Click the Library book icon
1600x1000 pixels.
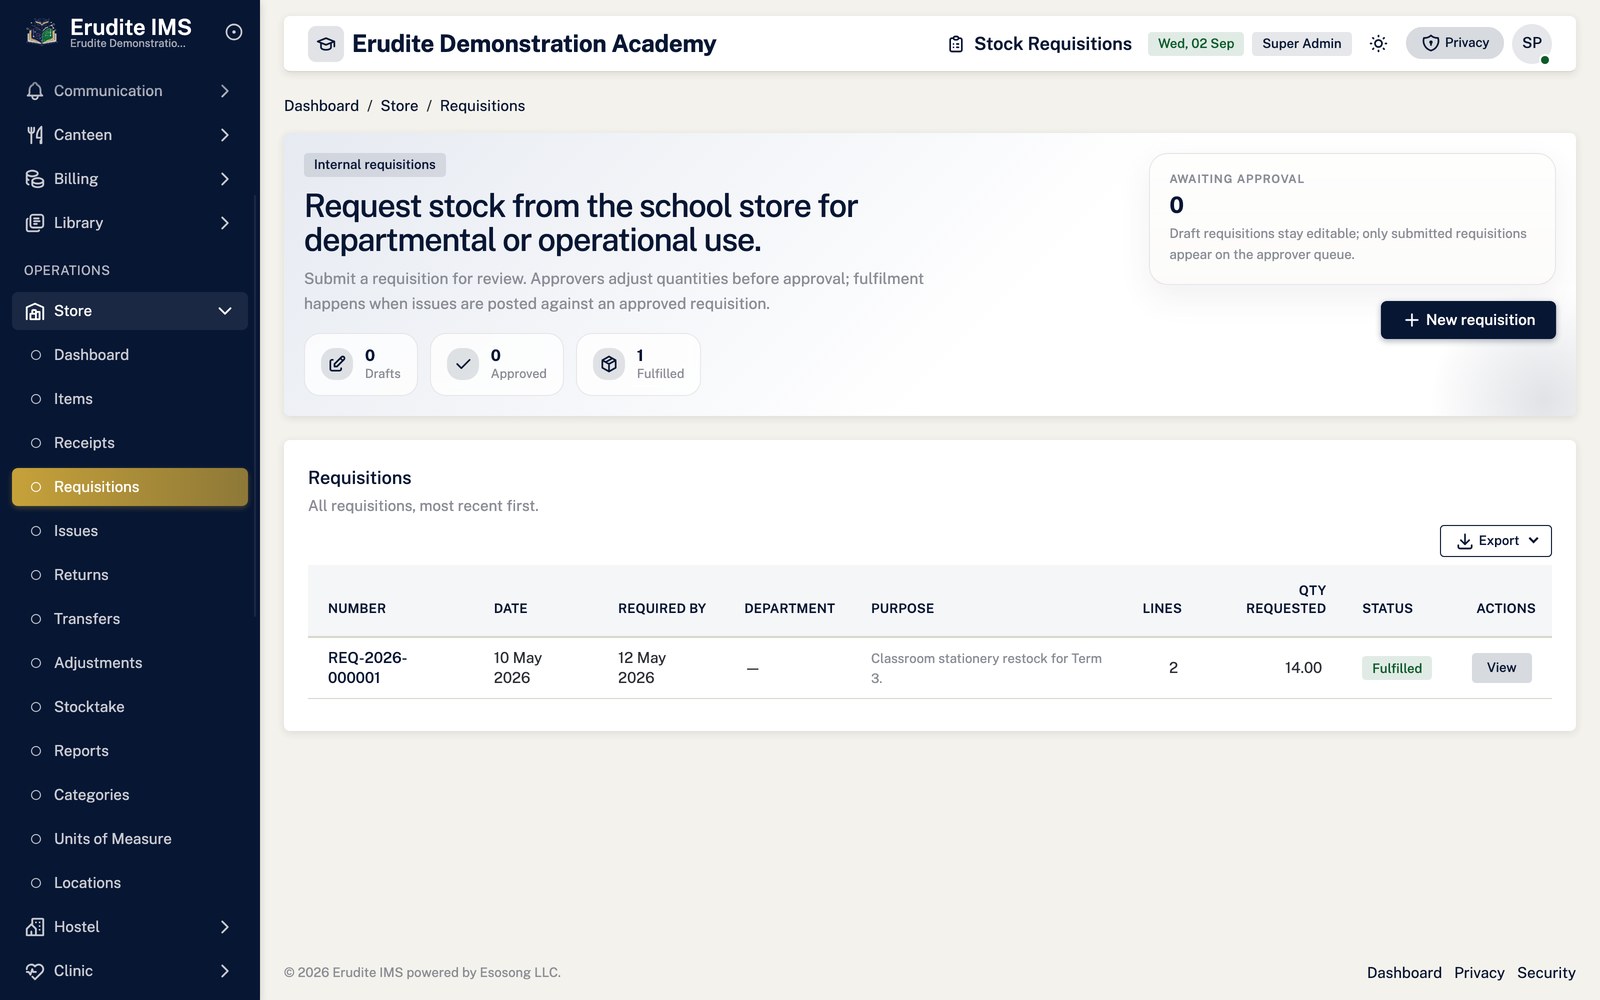click(x=35, y=223)
